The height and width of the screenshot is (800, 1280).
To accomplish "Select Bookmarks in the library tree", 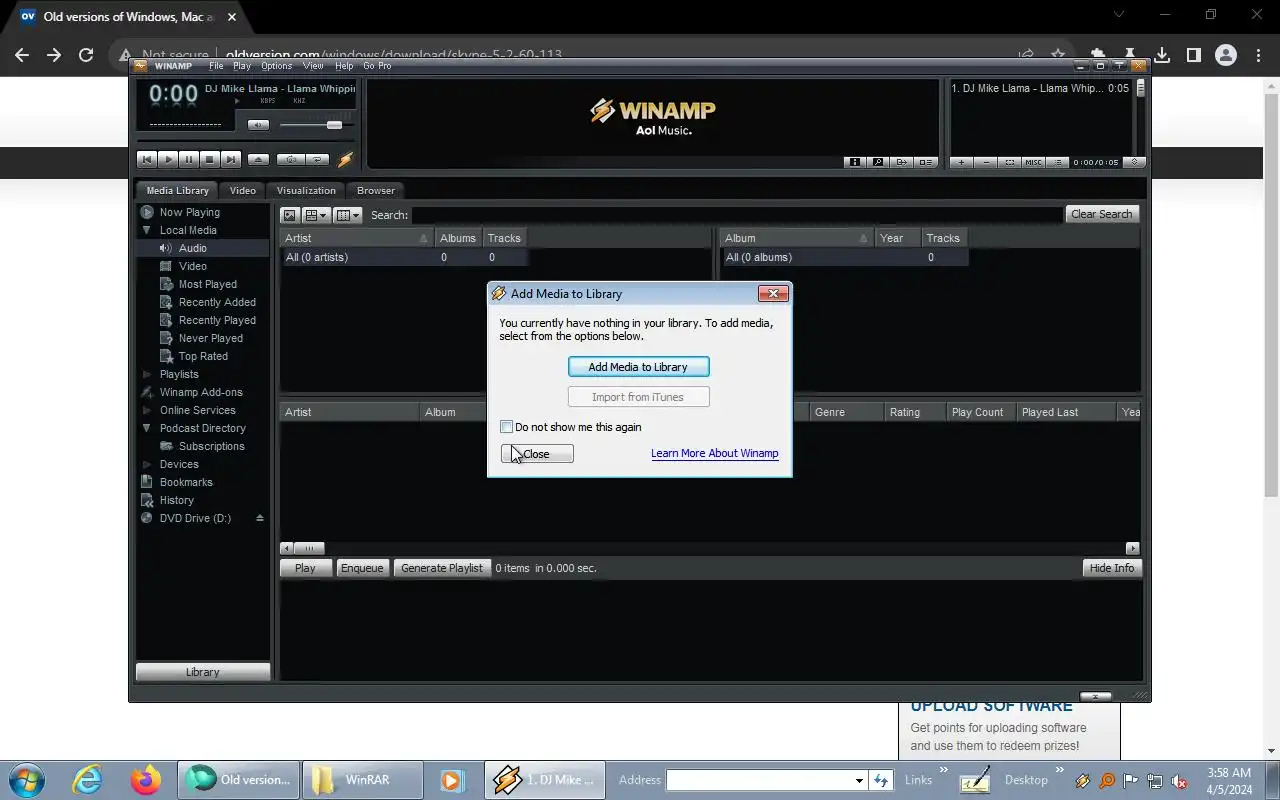I will click(x=186, y=482).
